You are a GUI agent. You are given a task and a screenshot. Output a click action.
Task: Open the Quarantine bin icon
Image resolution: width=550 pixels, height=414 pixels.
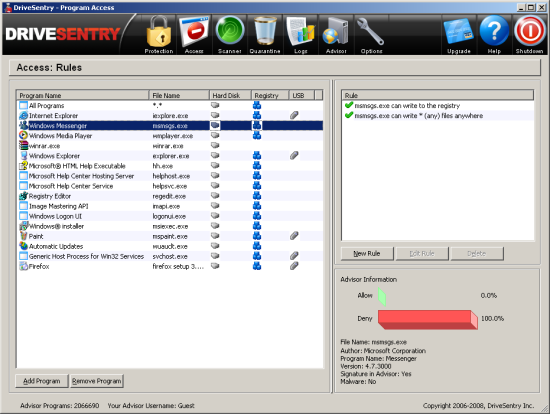coord(265,34)
